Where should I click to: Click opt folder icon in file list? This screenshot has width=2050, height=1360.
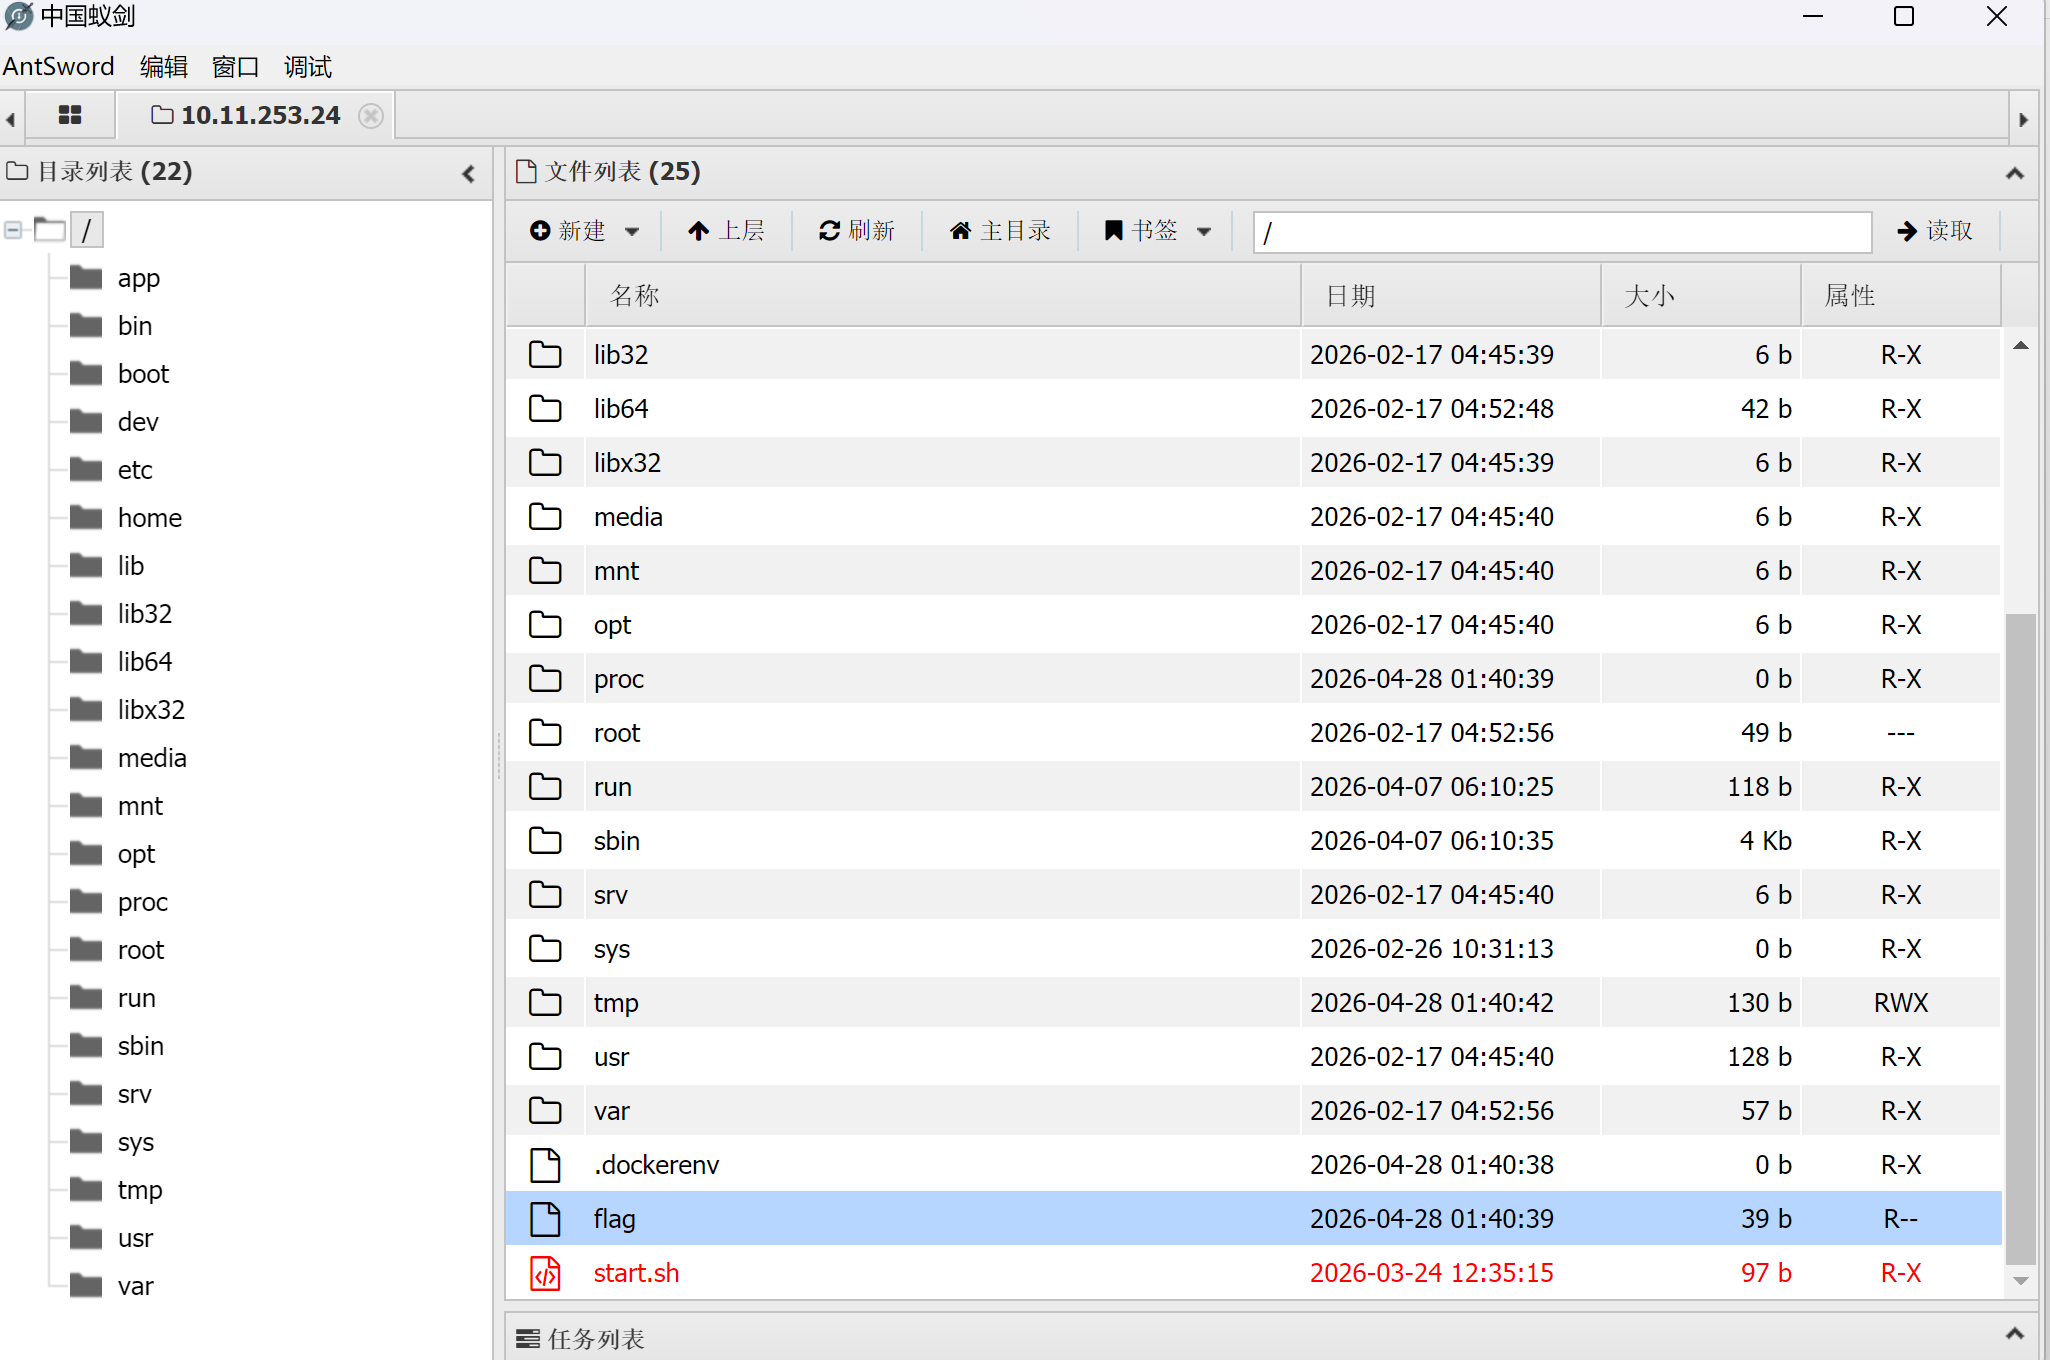coord(545,624)
